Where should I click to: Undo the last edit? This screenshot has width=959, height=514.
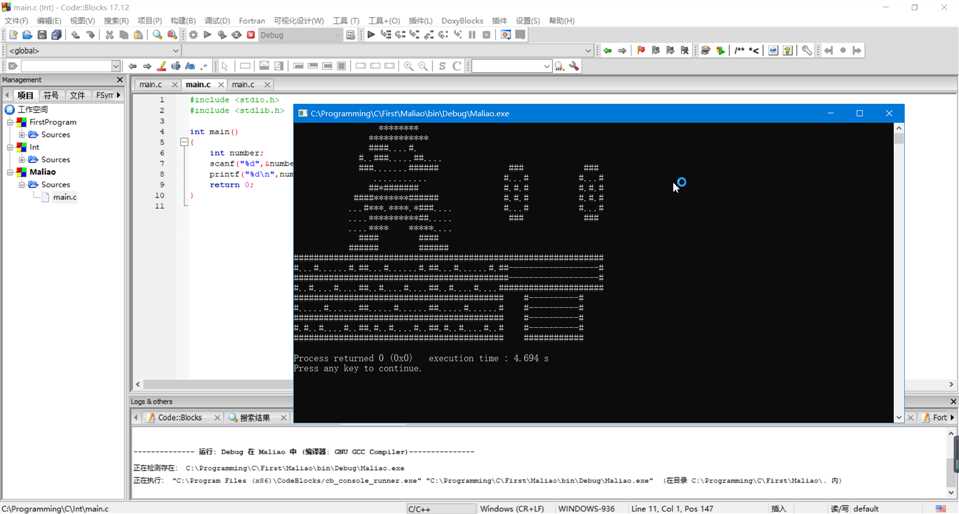click(x=75, y=35)
